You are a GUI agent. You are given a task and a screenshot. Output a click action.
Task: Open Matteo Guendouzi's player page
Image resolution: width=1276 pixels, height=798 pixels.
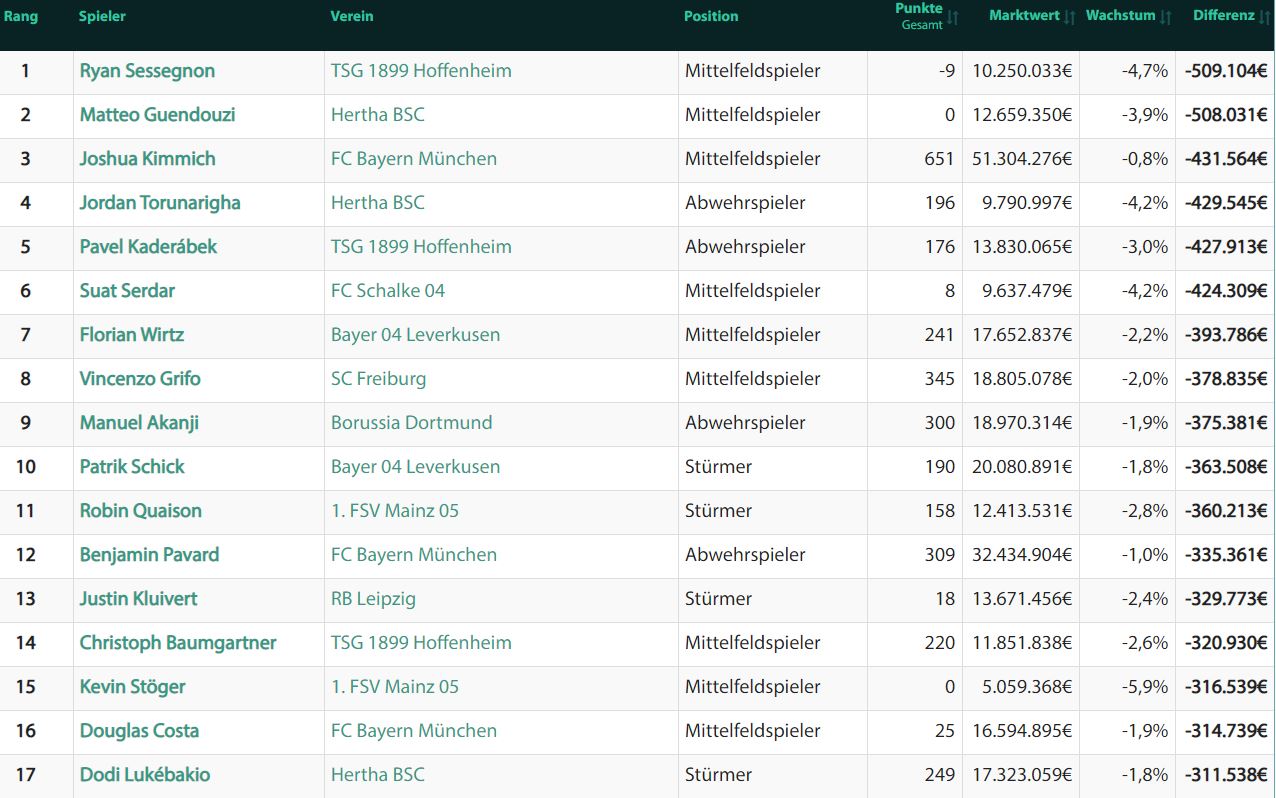tap(157, 115)
